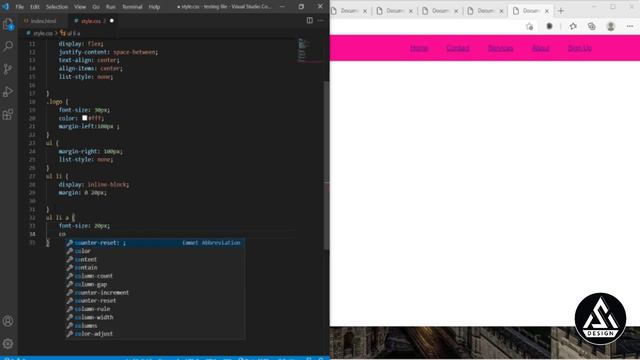Click the Sign Up link in navbar
Viewport: 640px width, 360px height.
pos(580,48)
